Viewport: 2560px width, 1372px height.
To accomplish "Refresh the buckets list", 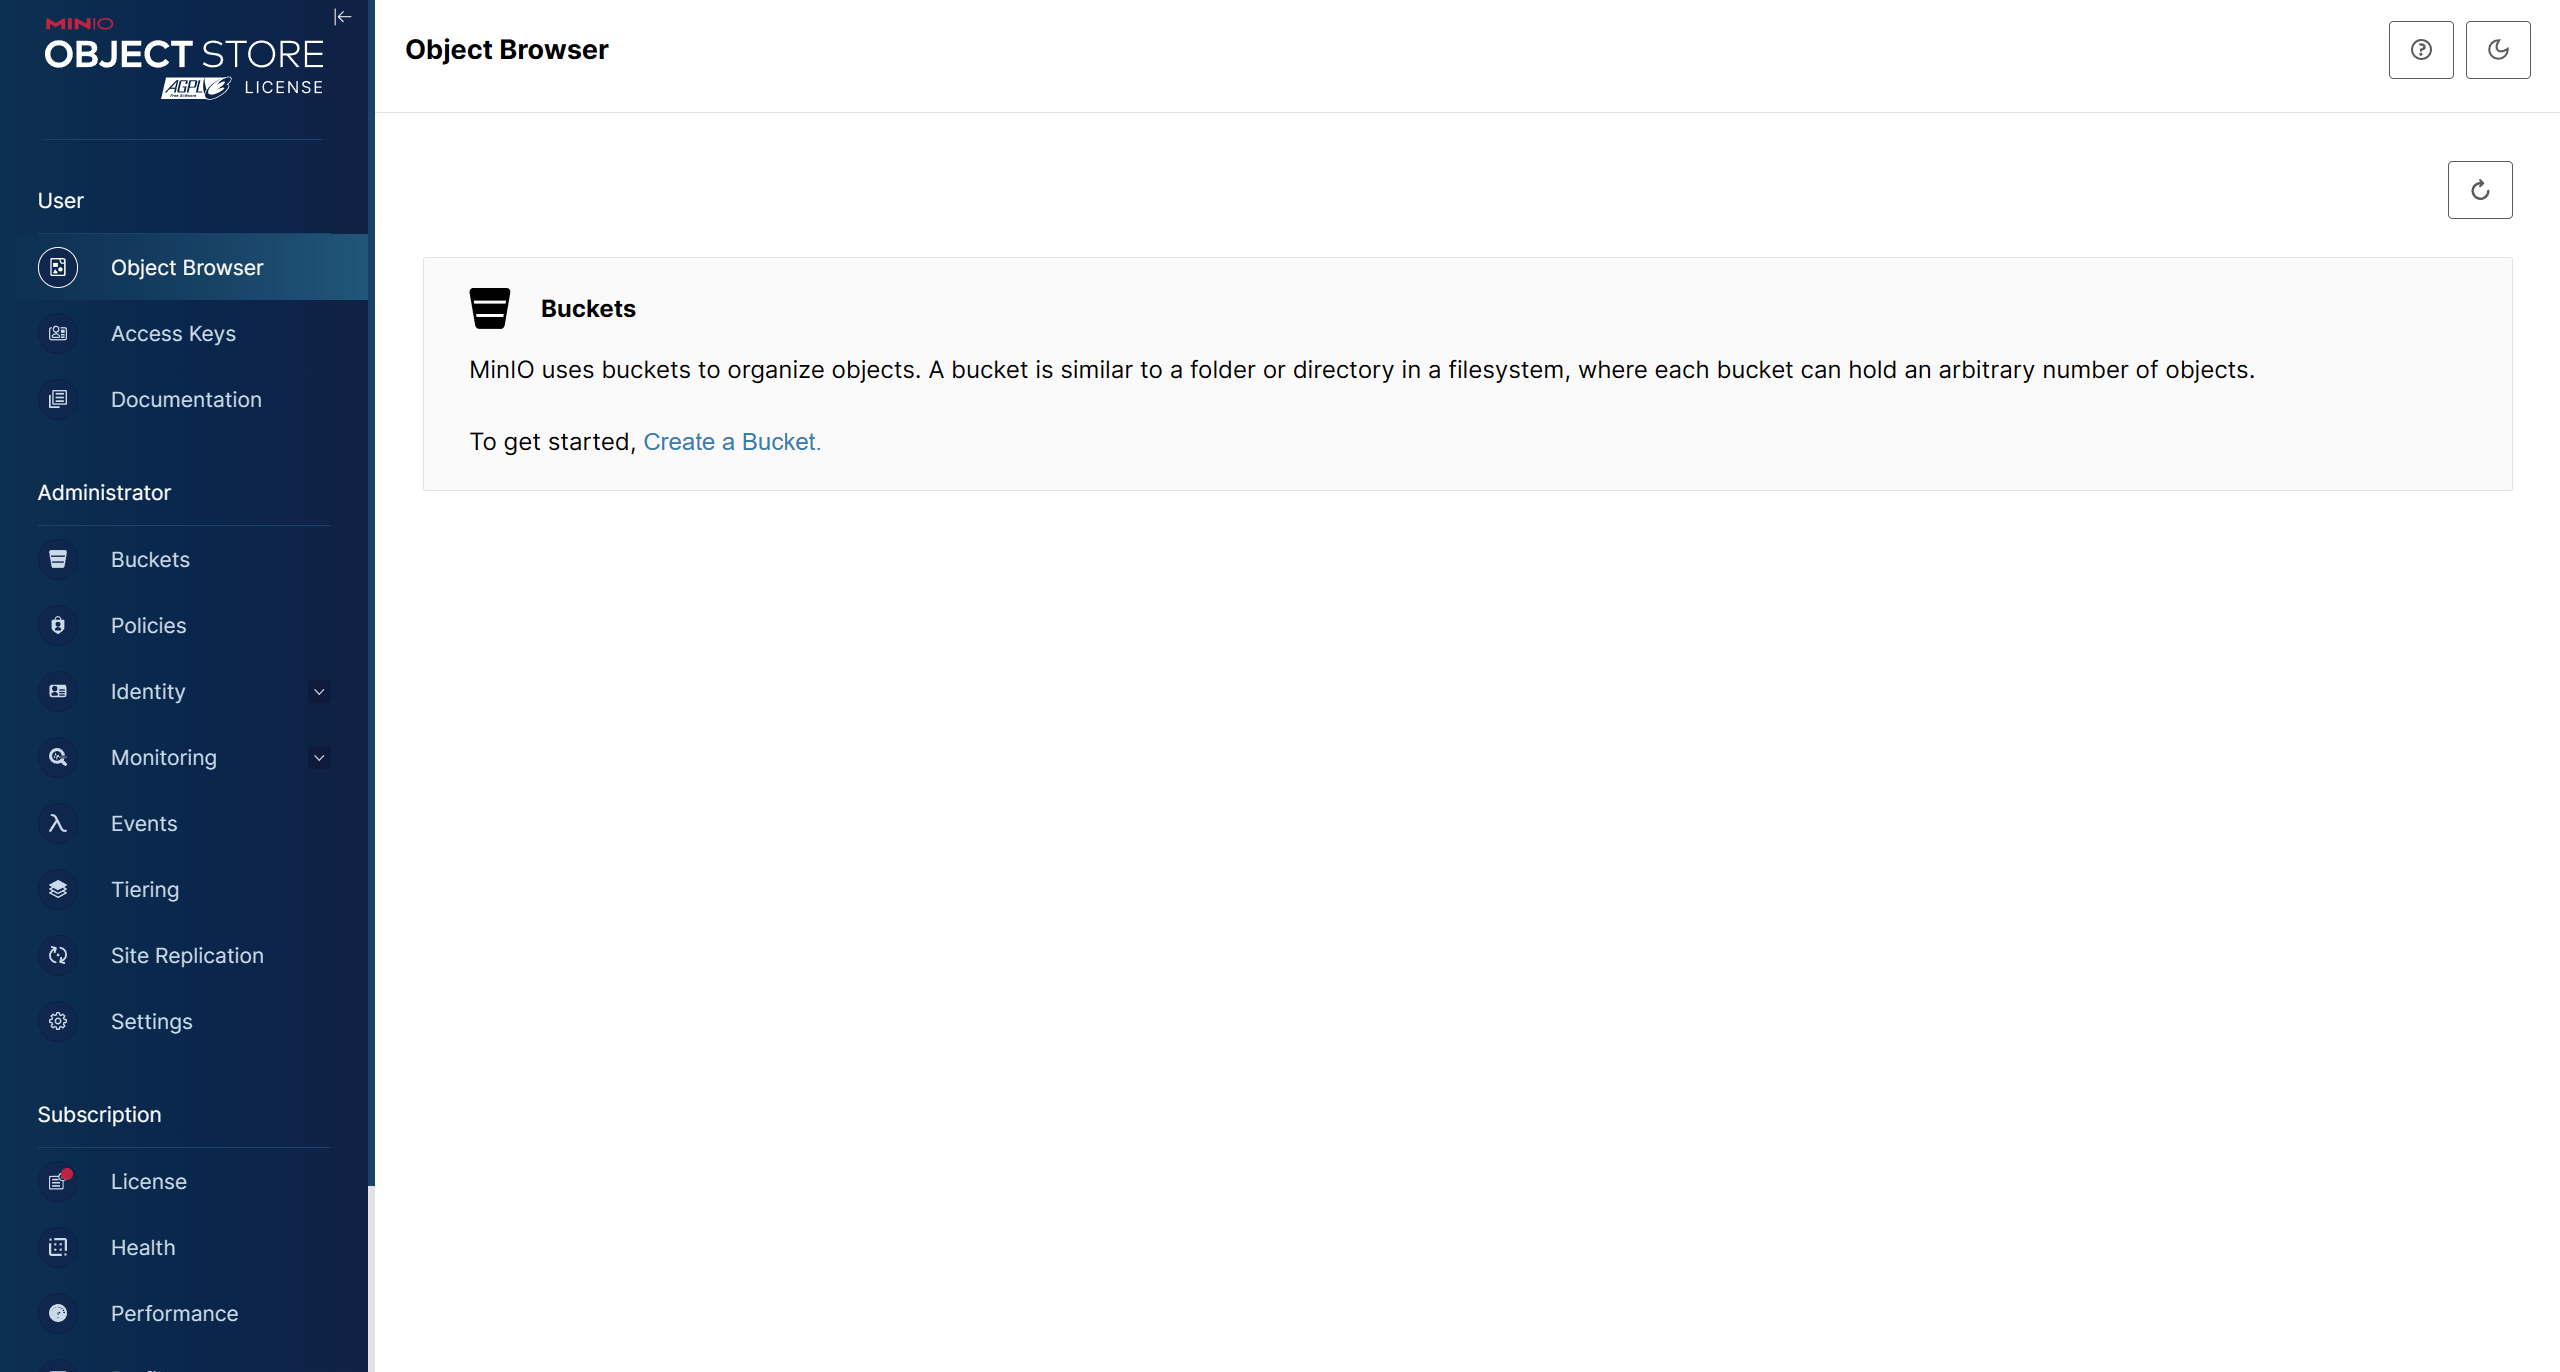I will [2479, 189].
